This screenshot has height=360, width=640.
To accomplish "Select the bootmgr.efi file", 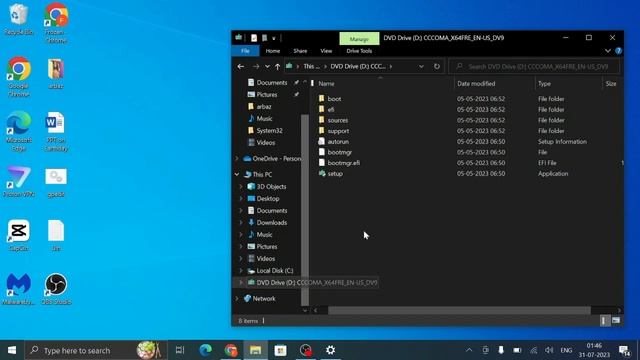I will click(x=344, y=163).
